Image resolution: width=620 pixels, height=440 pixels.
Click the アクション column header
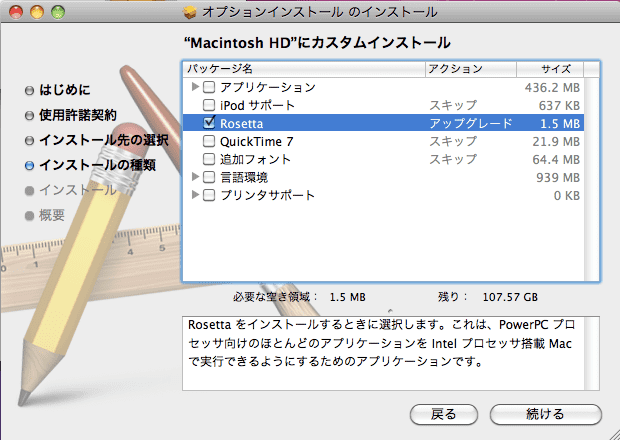pyautogui.click(x=471, y=69)
